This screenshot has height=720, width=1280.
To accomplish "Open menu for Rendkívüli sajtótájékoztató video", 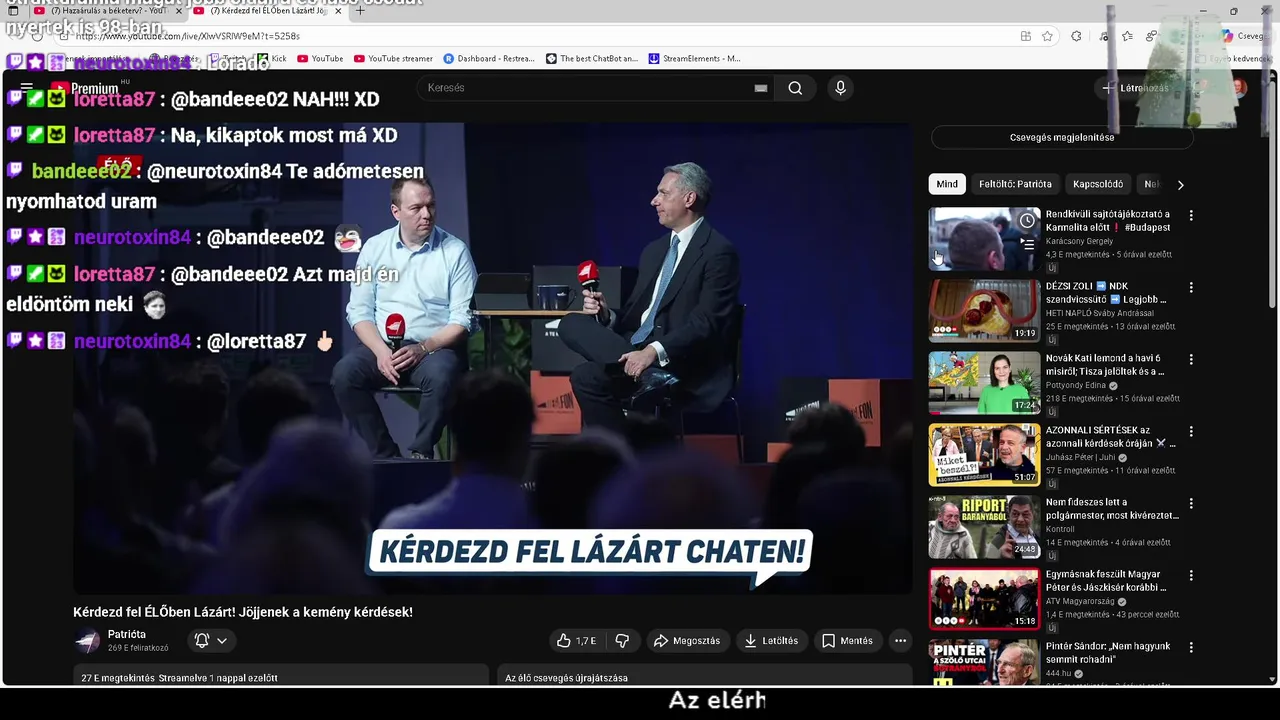I will pos(1191,215).
